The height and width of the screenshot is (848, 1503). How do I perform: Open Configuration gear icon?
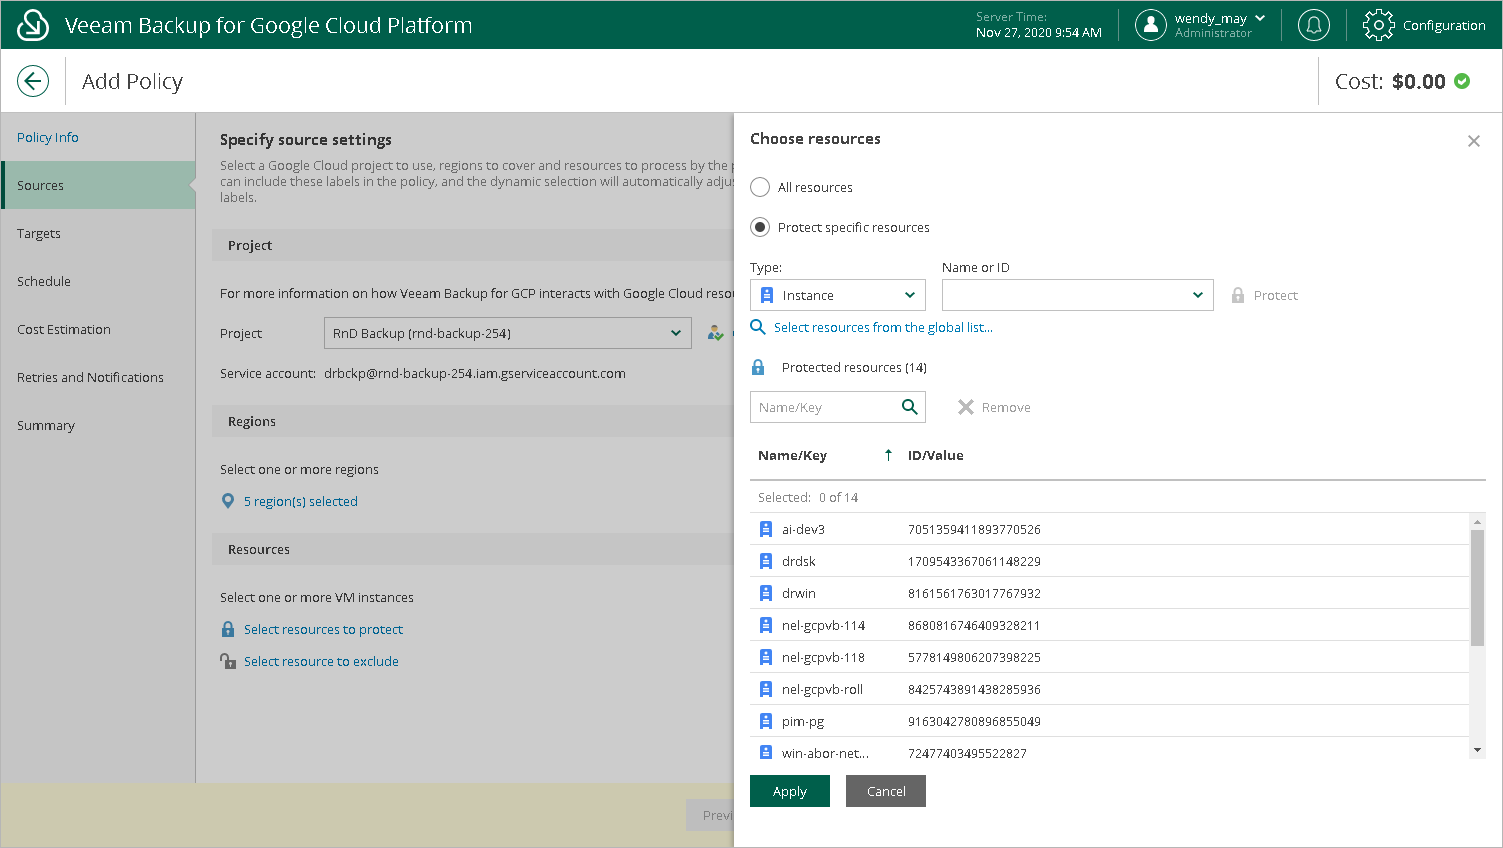coord(1378,25)
